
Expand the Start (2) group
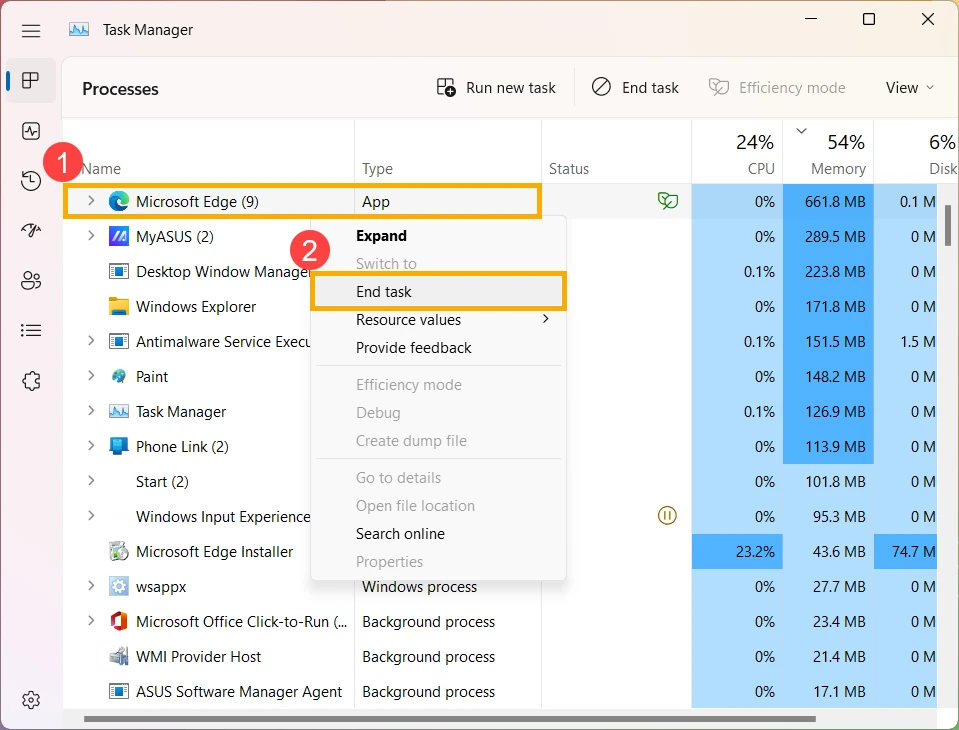(x=91, y=481)
